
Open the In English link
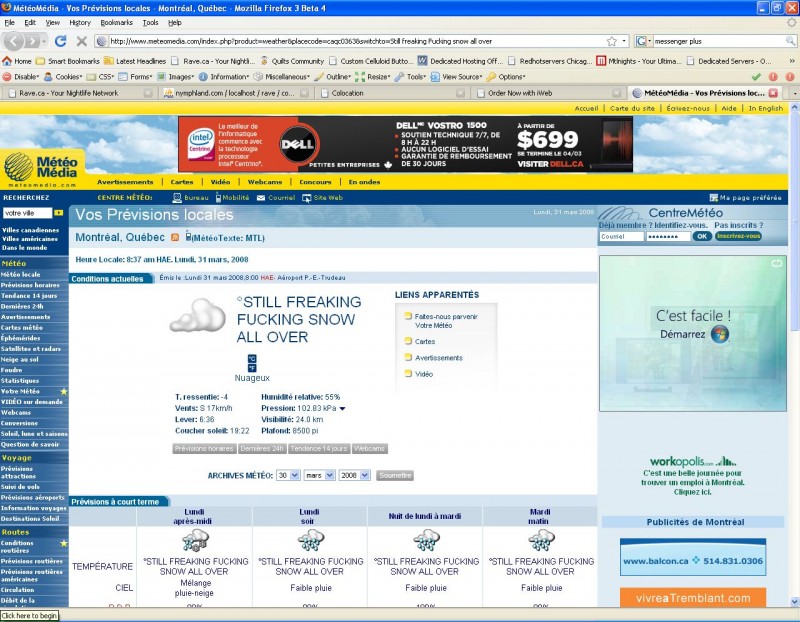click(x=765, y=108)
